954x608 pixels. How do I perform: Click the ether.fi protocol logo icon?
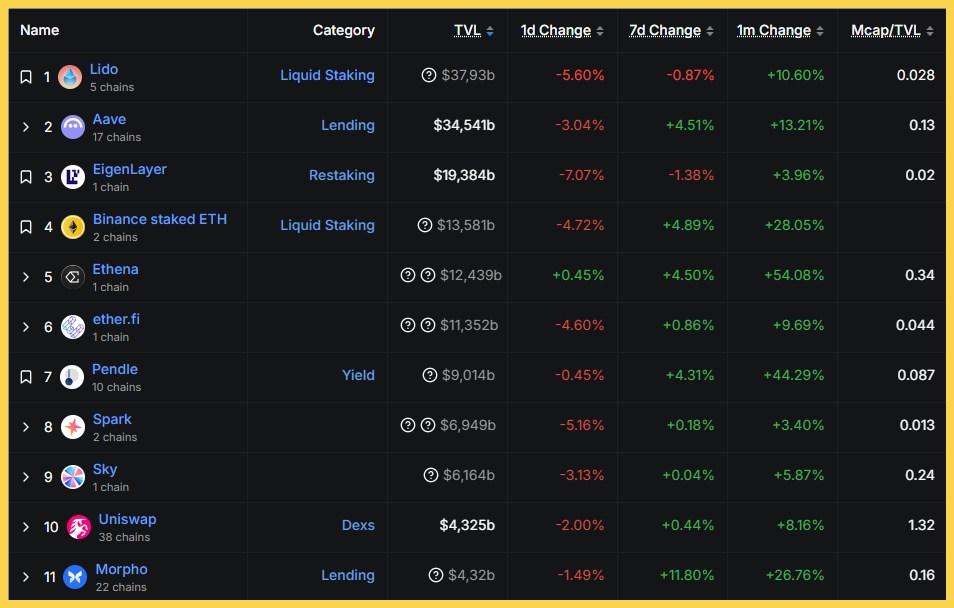coord(73,327)
